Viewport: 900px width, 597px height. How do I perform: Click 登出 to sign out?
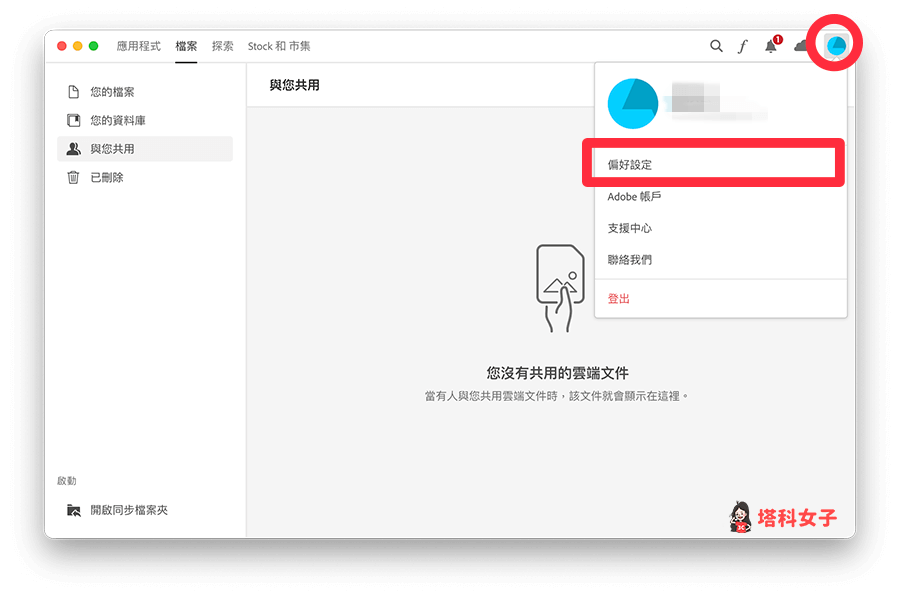720,298
